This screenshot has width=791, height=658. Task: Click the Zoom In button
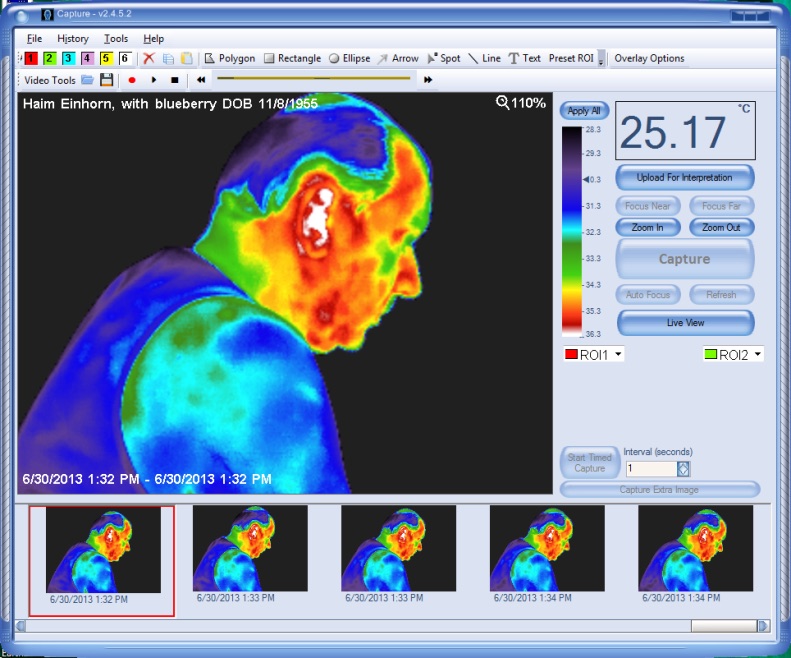(648, 228)
